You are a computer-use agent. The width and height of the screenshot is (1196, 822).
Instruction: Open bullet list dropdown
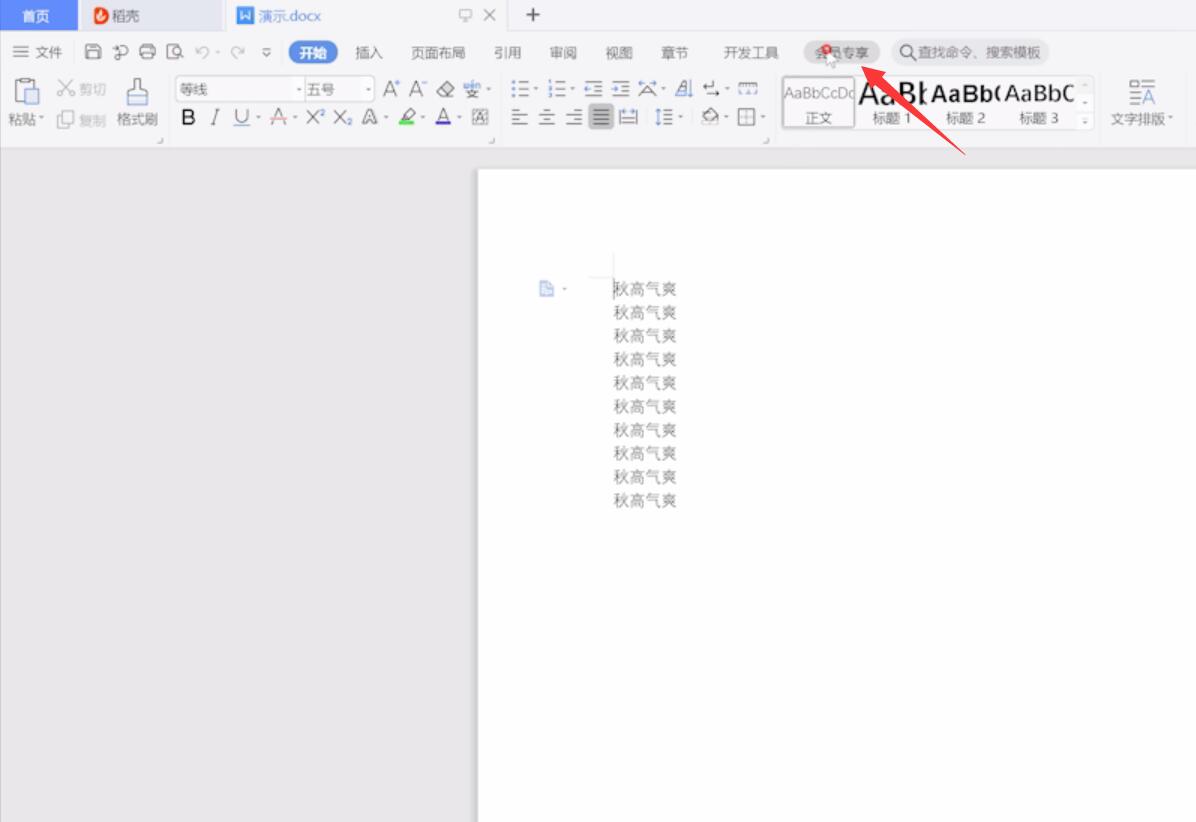(535, 89)
